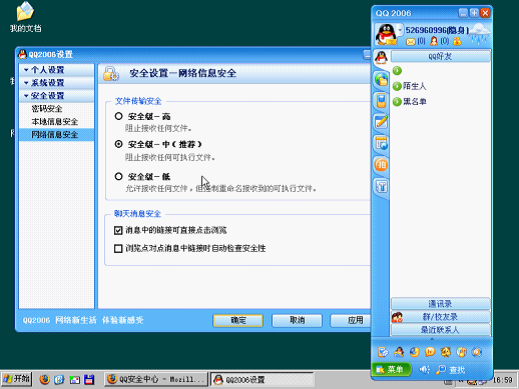
Task: Open the notepad pencil sidebar icon
Action: [x=381, y=122]
